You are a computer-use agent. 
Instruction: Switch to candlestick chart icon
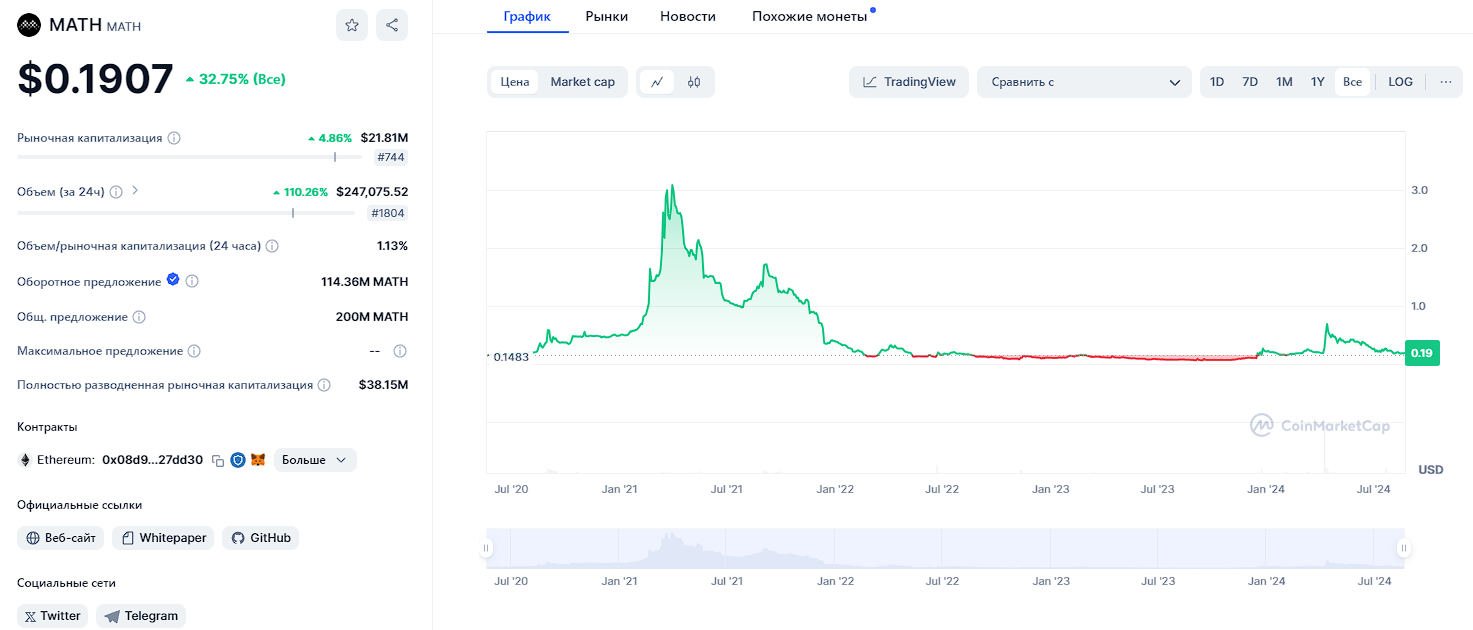(694, 82)
